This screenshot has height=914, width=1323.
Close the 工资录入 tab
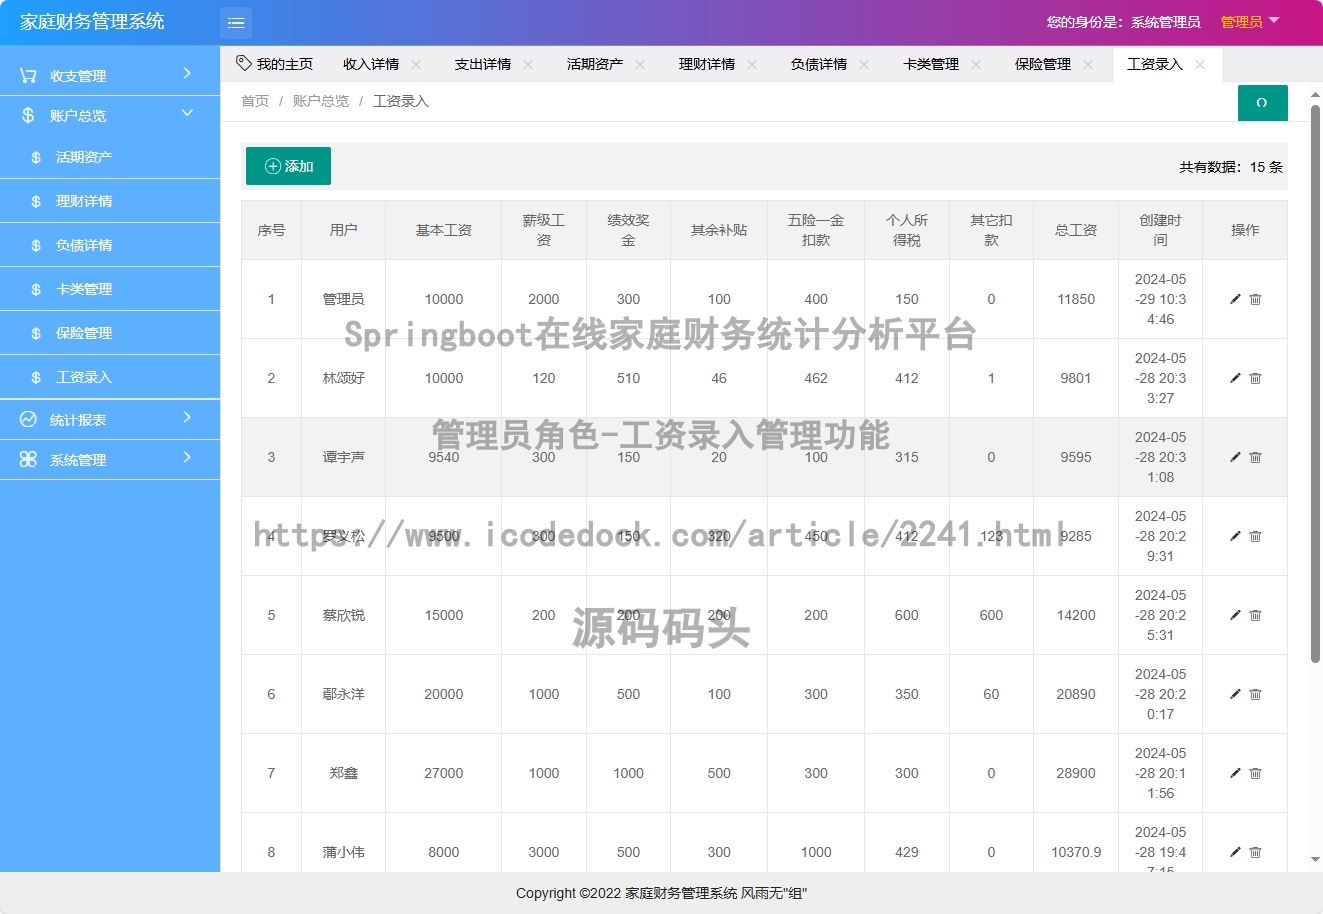tap(1200, 64)
